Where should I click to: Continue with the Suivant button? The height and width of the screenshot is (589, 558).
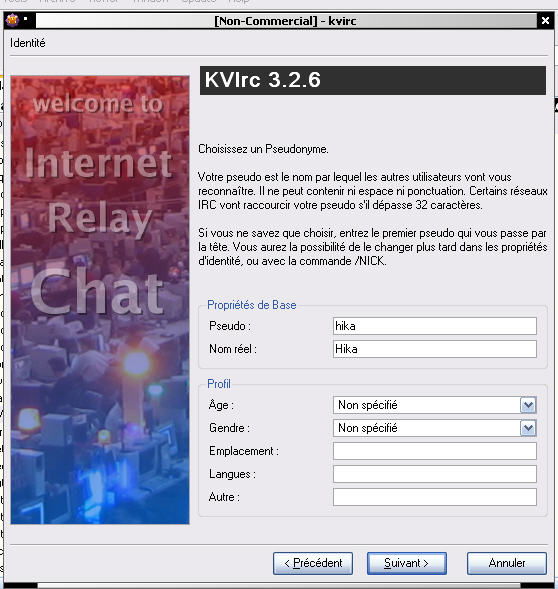click(x=407, y=563)
